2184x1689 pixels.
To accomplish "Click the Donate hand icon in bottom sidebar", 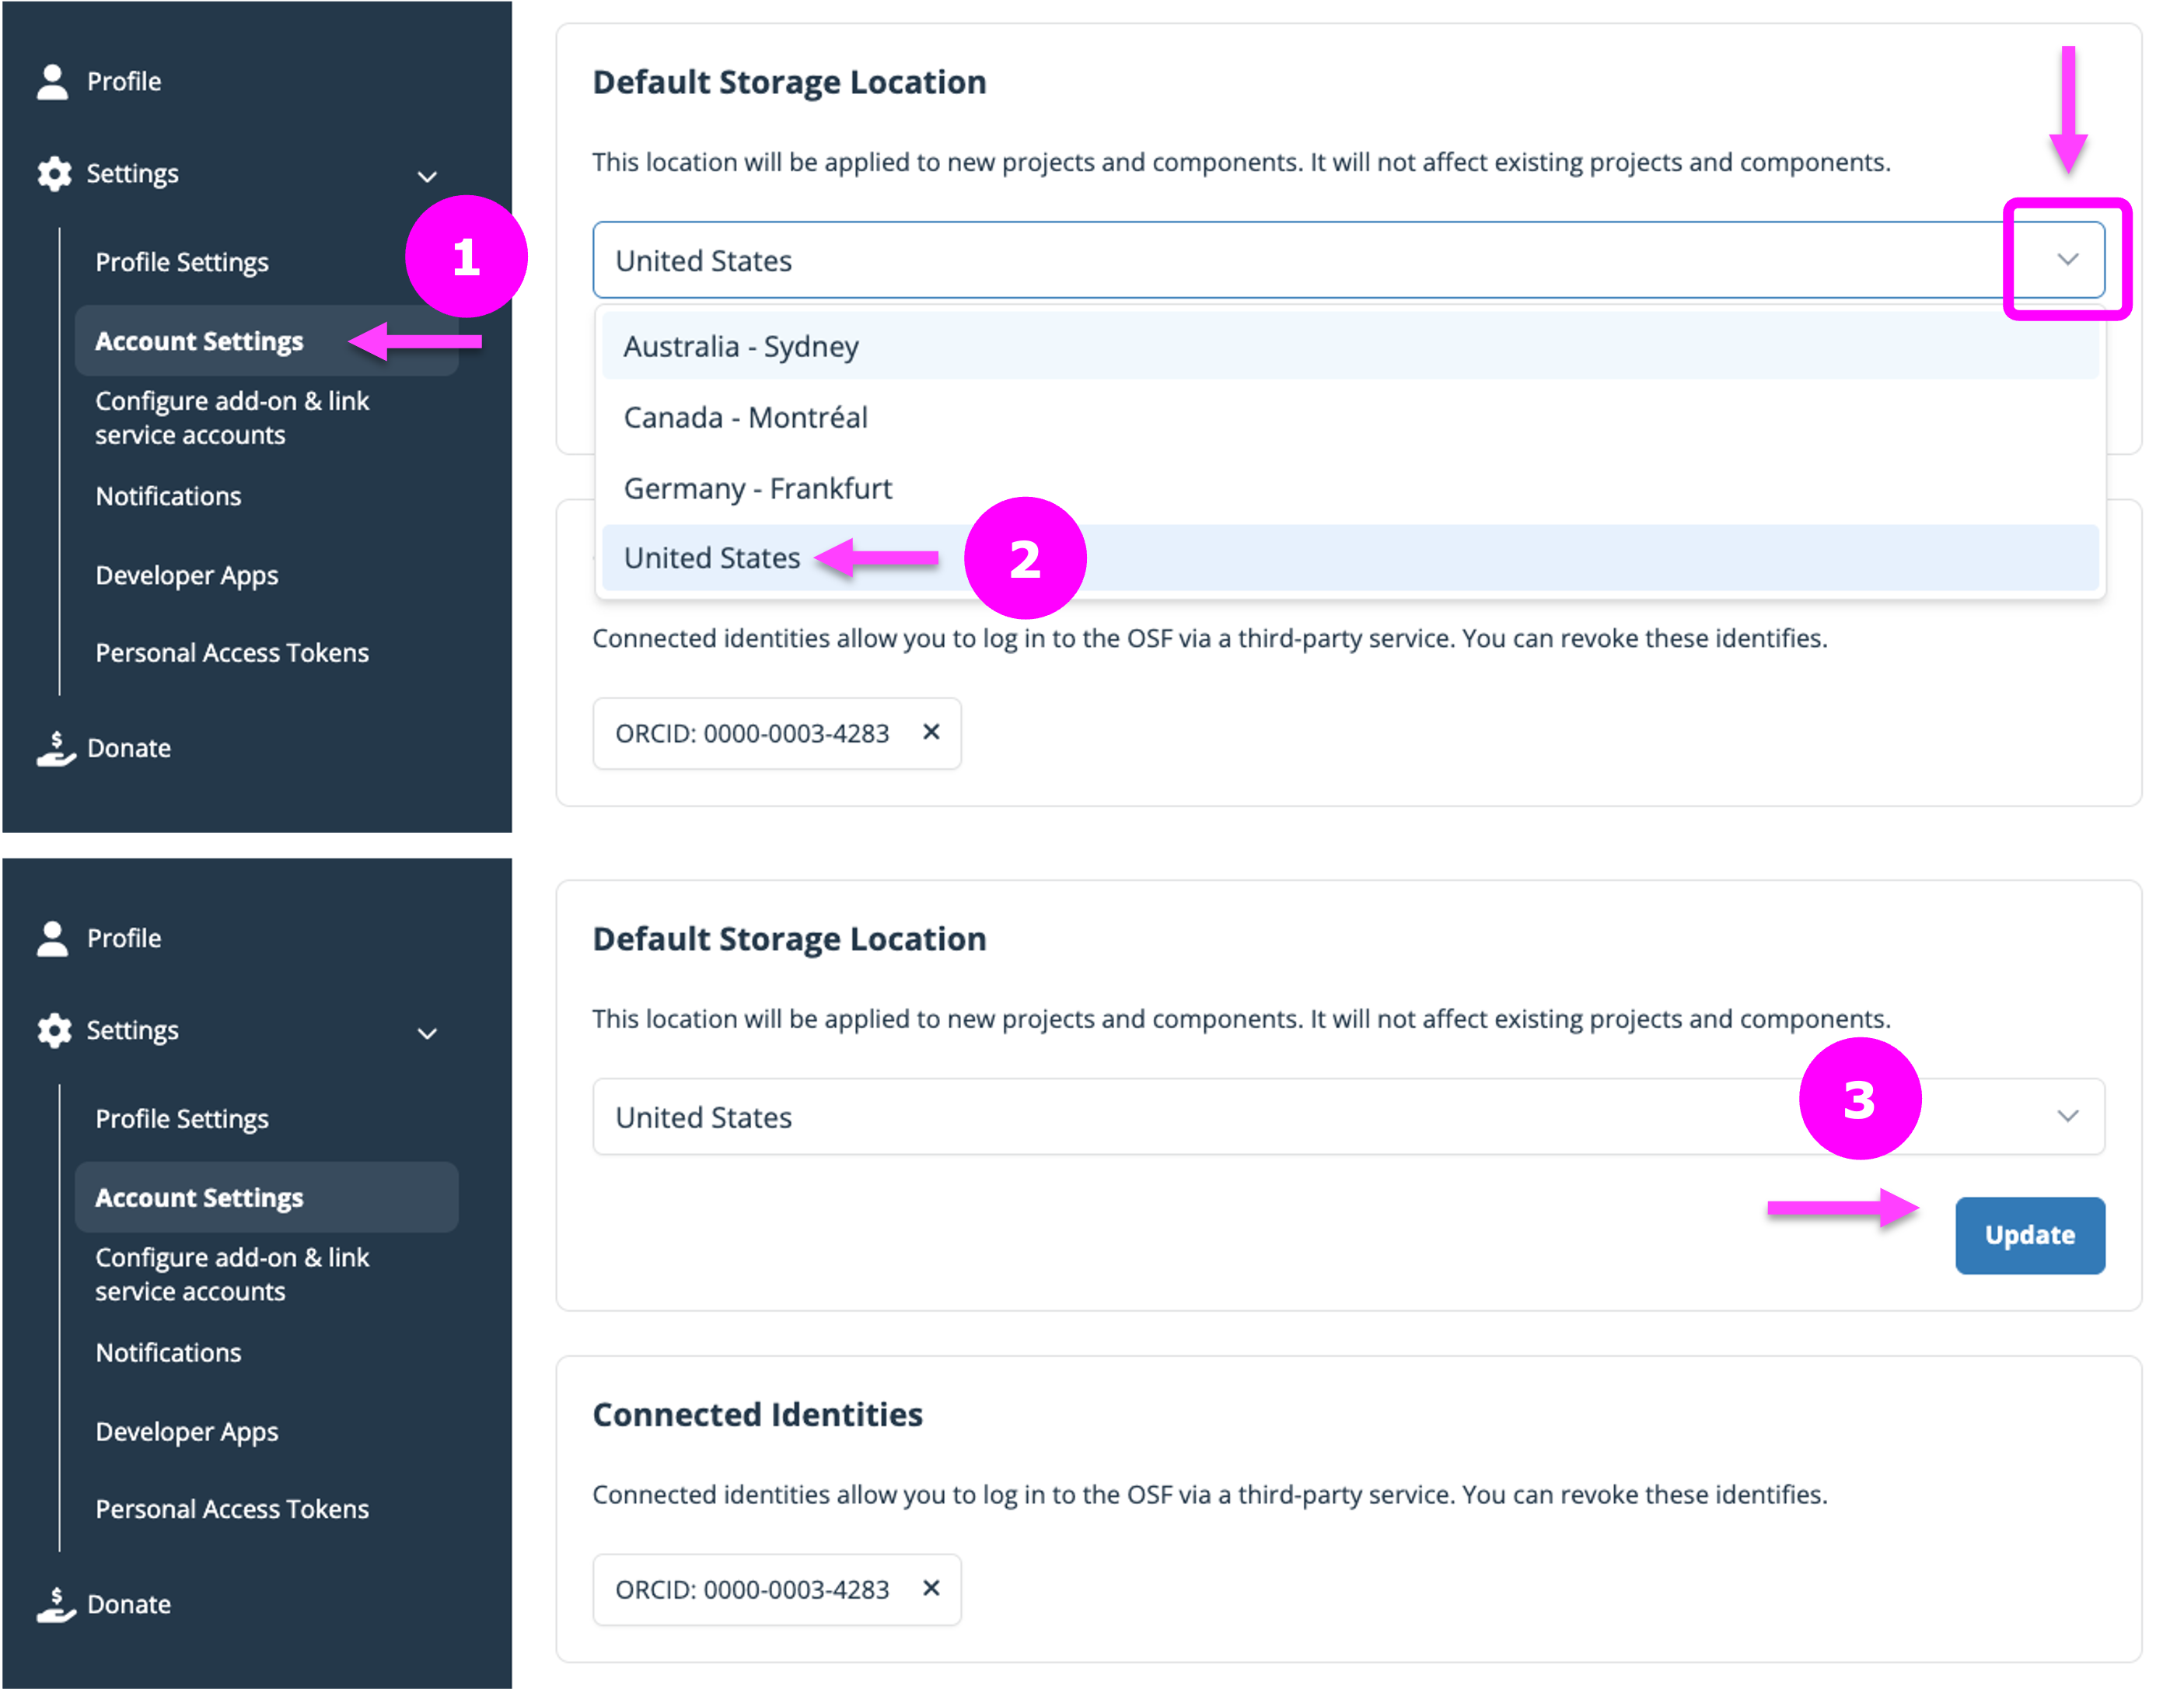I will pos(56,1604).
